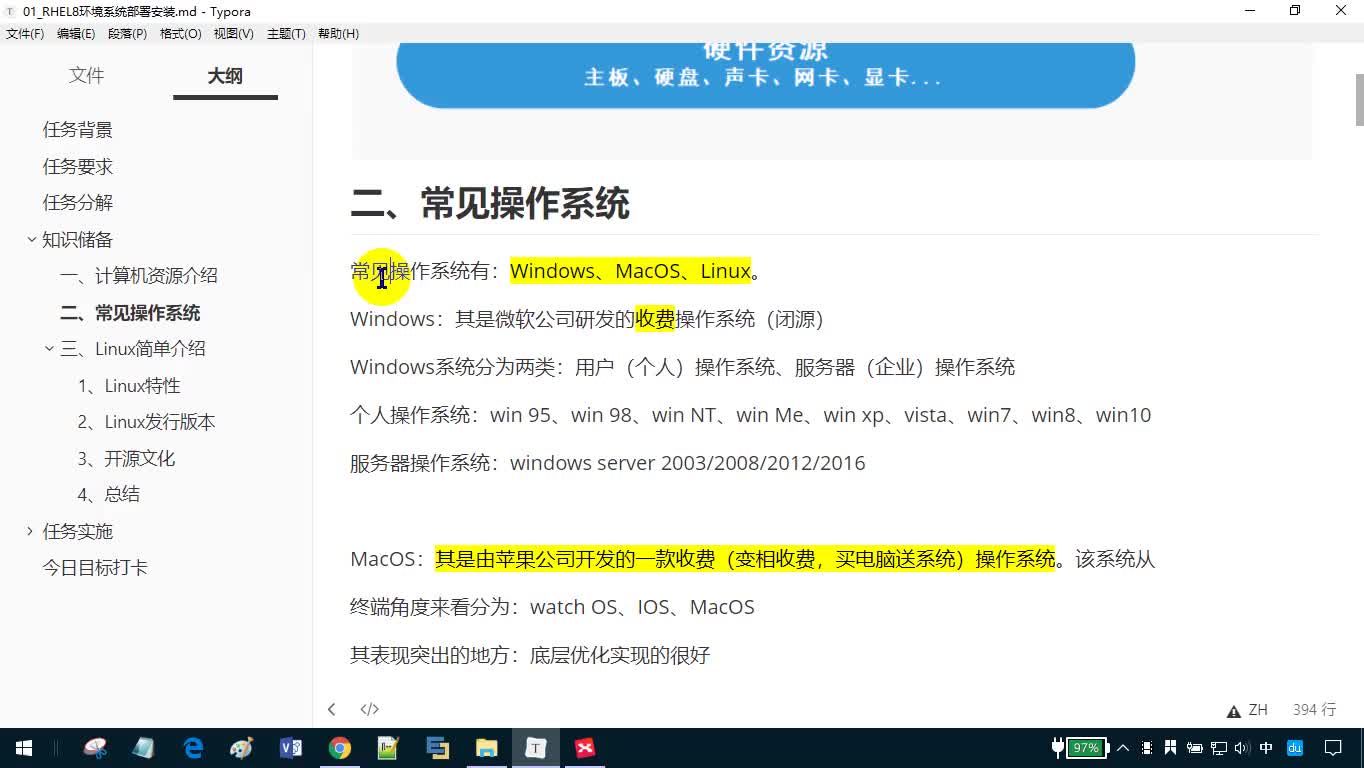Screen dimensions: 1364x768
Task: Click ZH spell check language
Action: (1258, 710)
